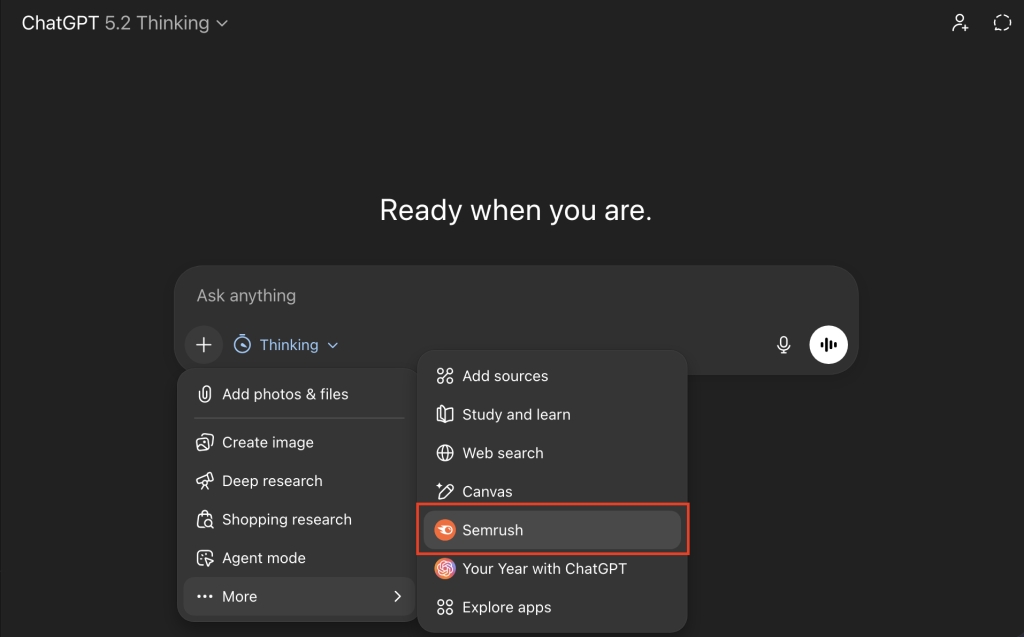Launch voice mode with the waveform button
The width and height of the screenshot is (1024, 637).
[x=828, y=345]
